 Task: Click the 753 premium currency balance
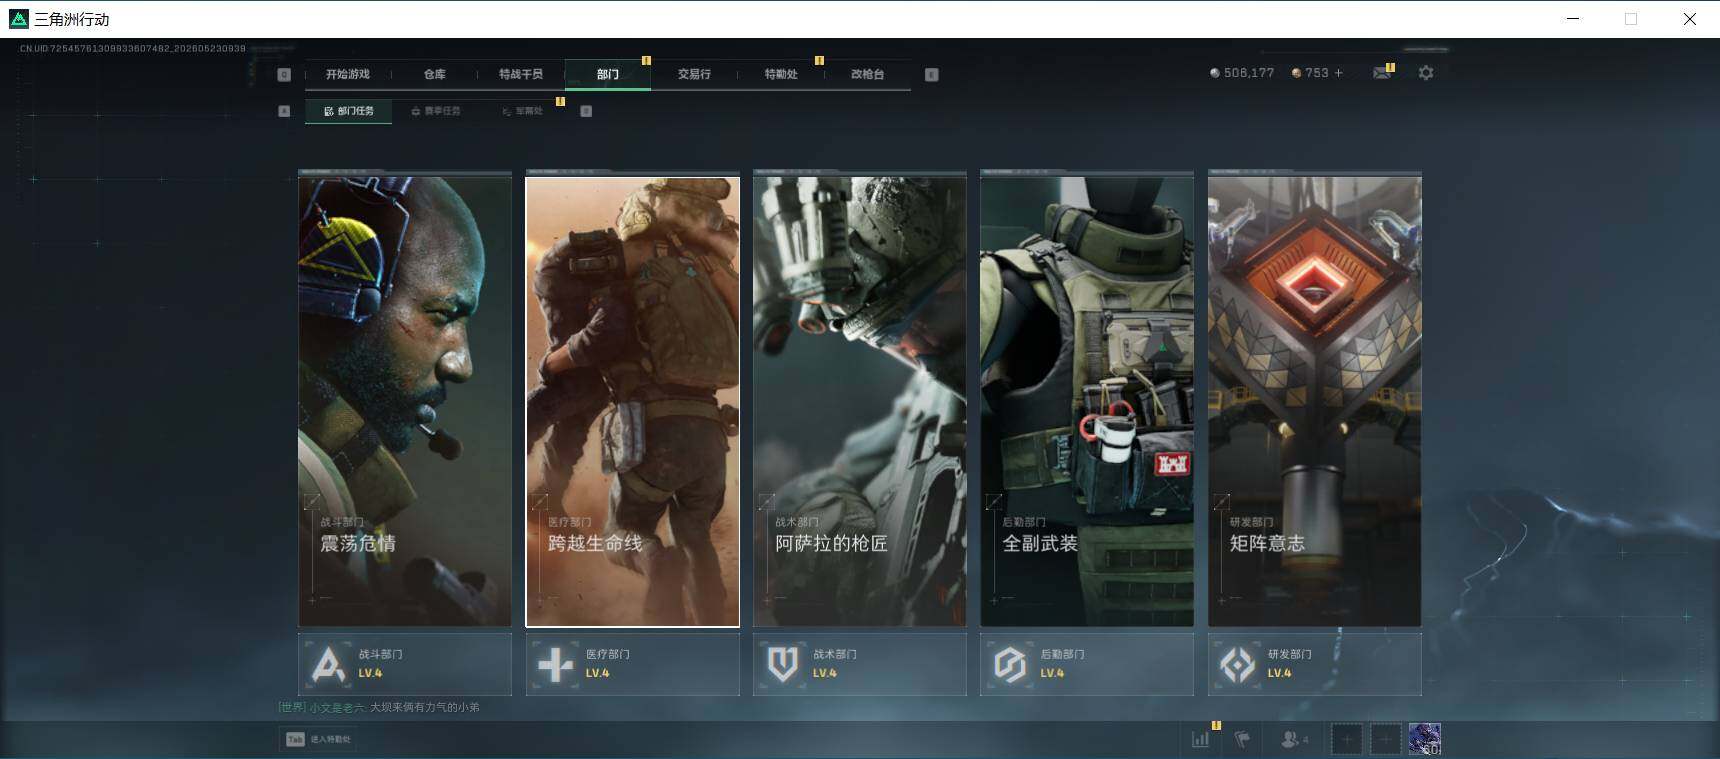click(x=1317, y=73)
